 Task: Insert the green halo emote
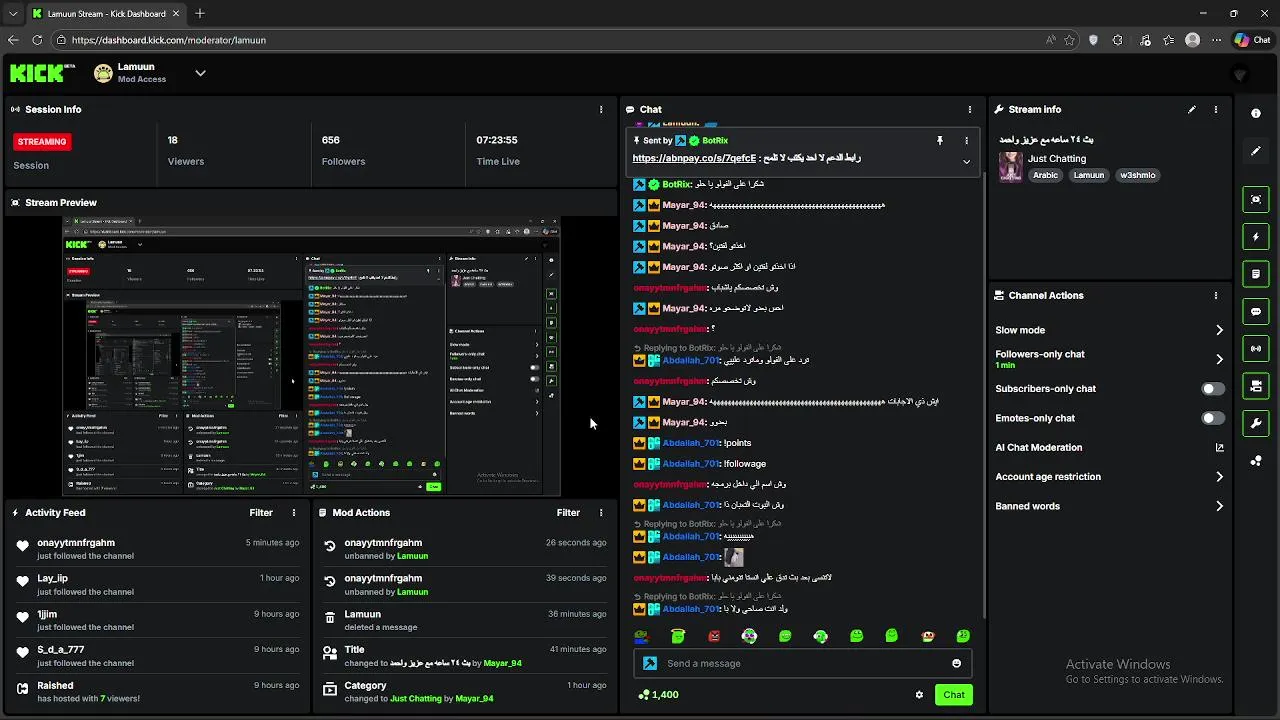click(678, 636)
